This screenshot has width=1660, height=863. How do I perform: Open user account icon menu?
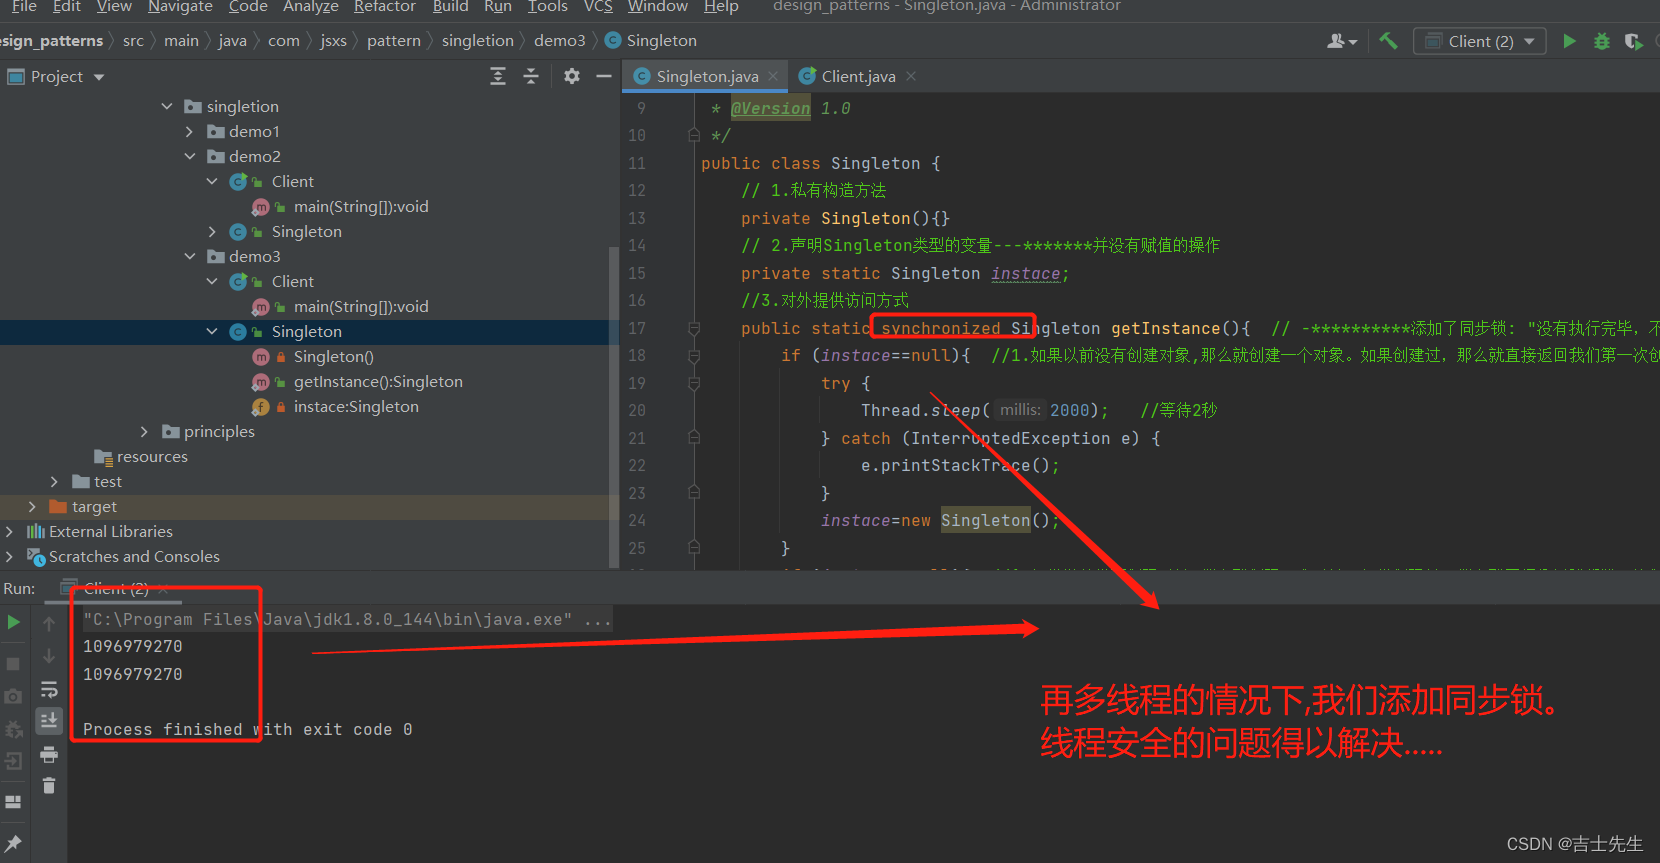point(1341,41)
